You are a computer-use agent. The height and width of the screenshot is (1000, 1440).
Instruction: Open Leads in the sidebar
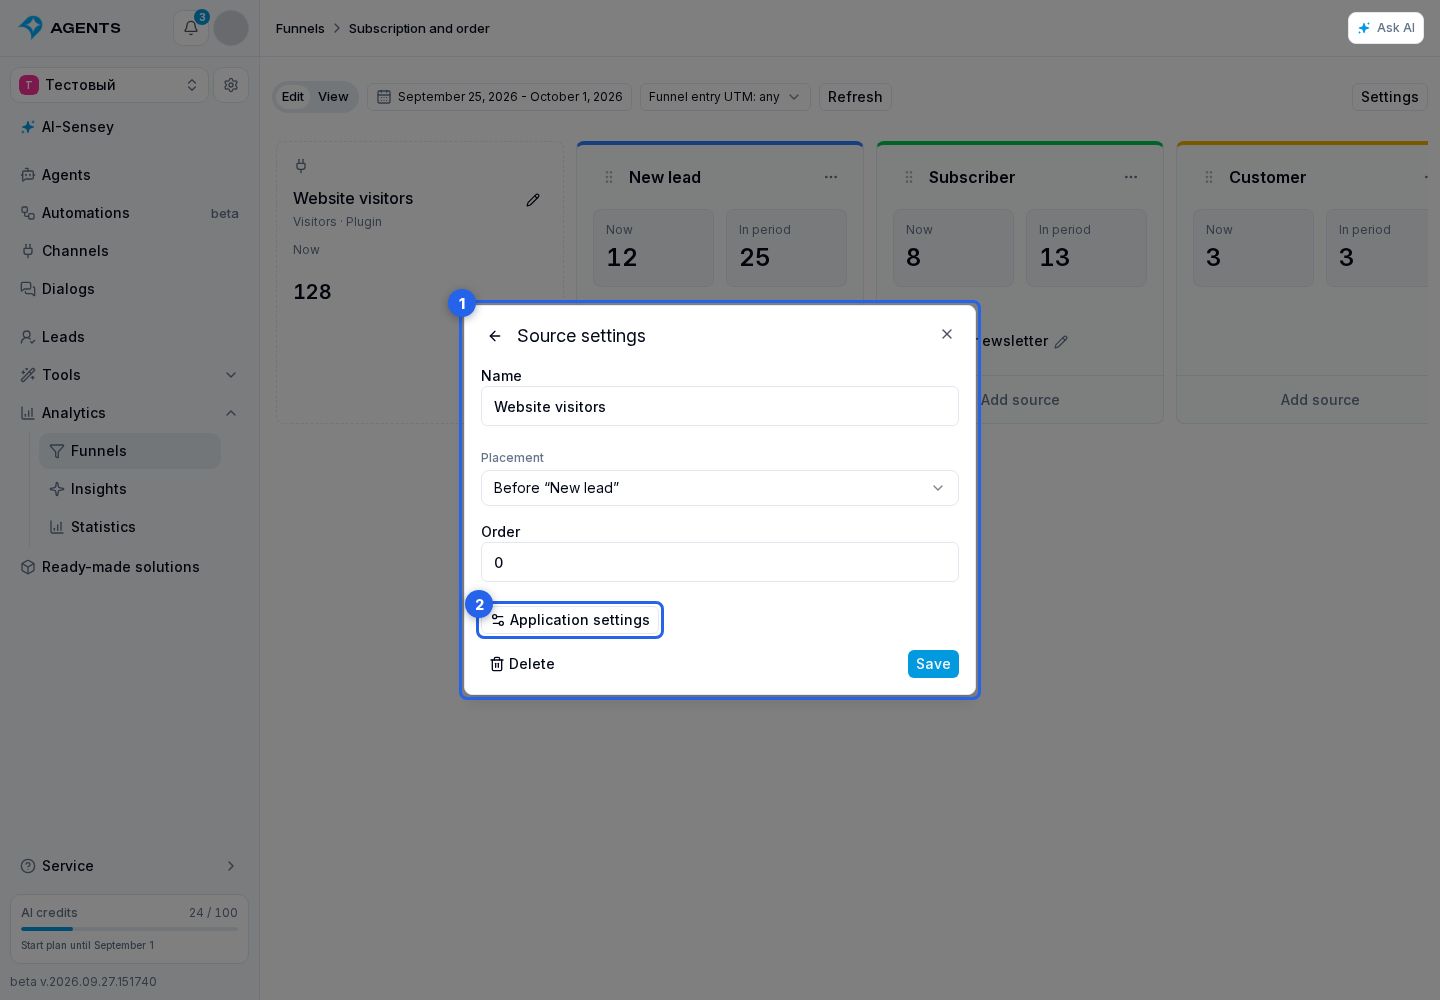pos(130,337)
